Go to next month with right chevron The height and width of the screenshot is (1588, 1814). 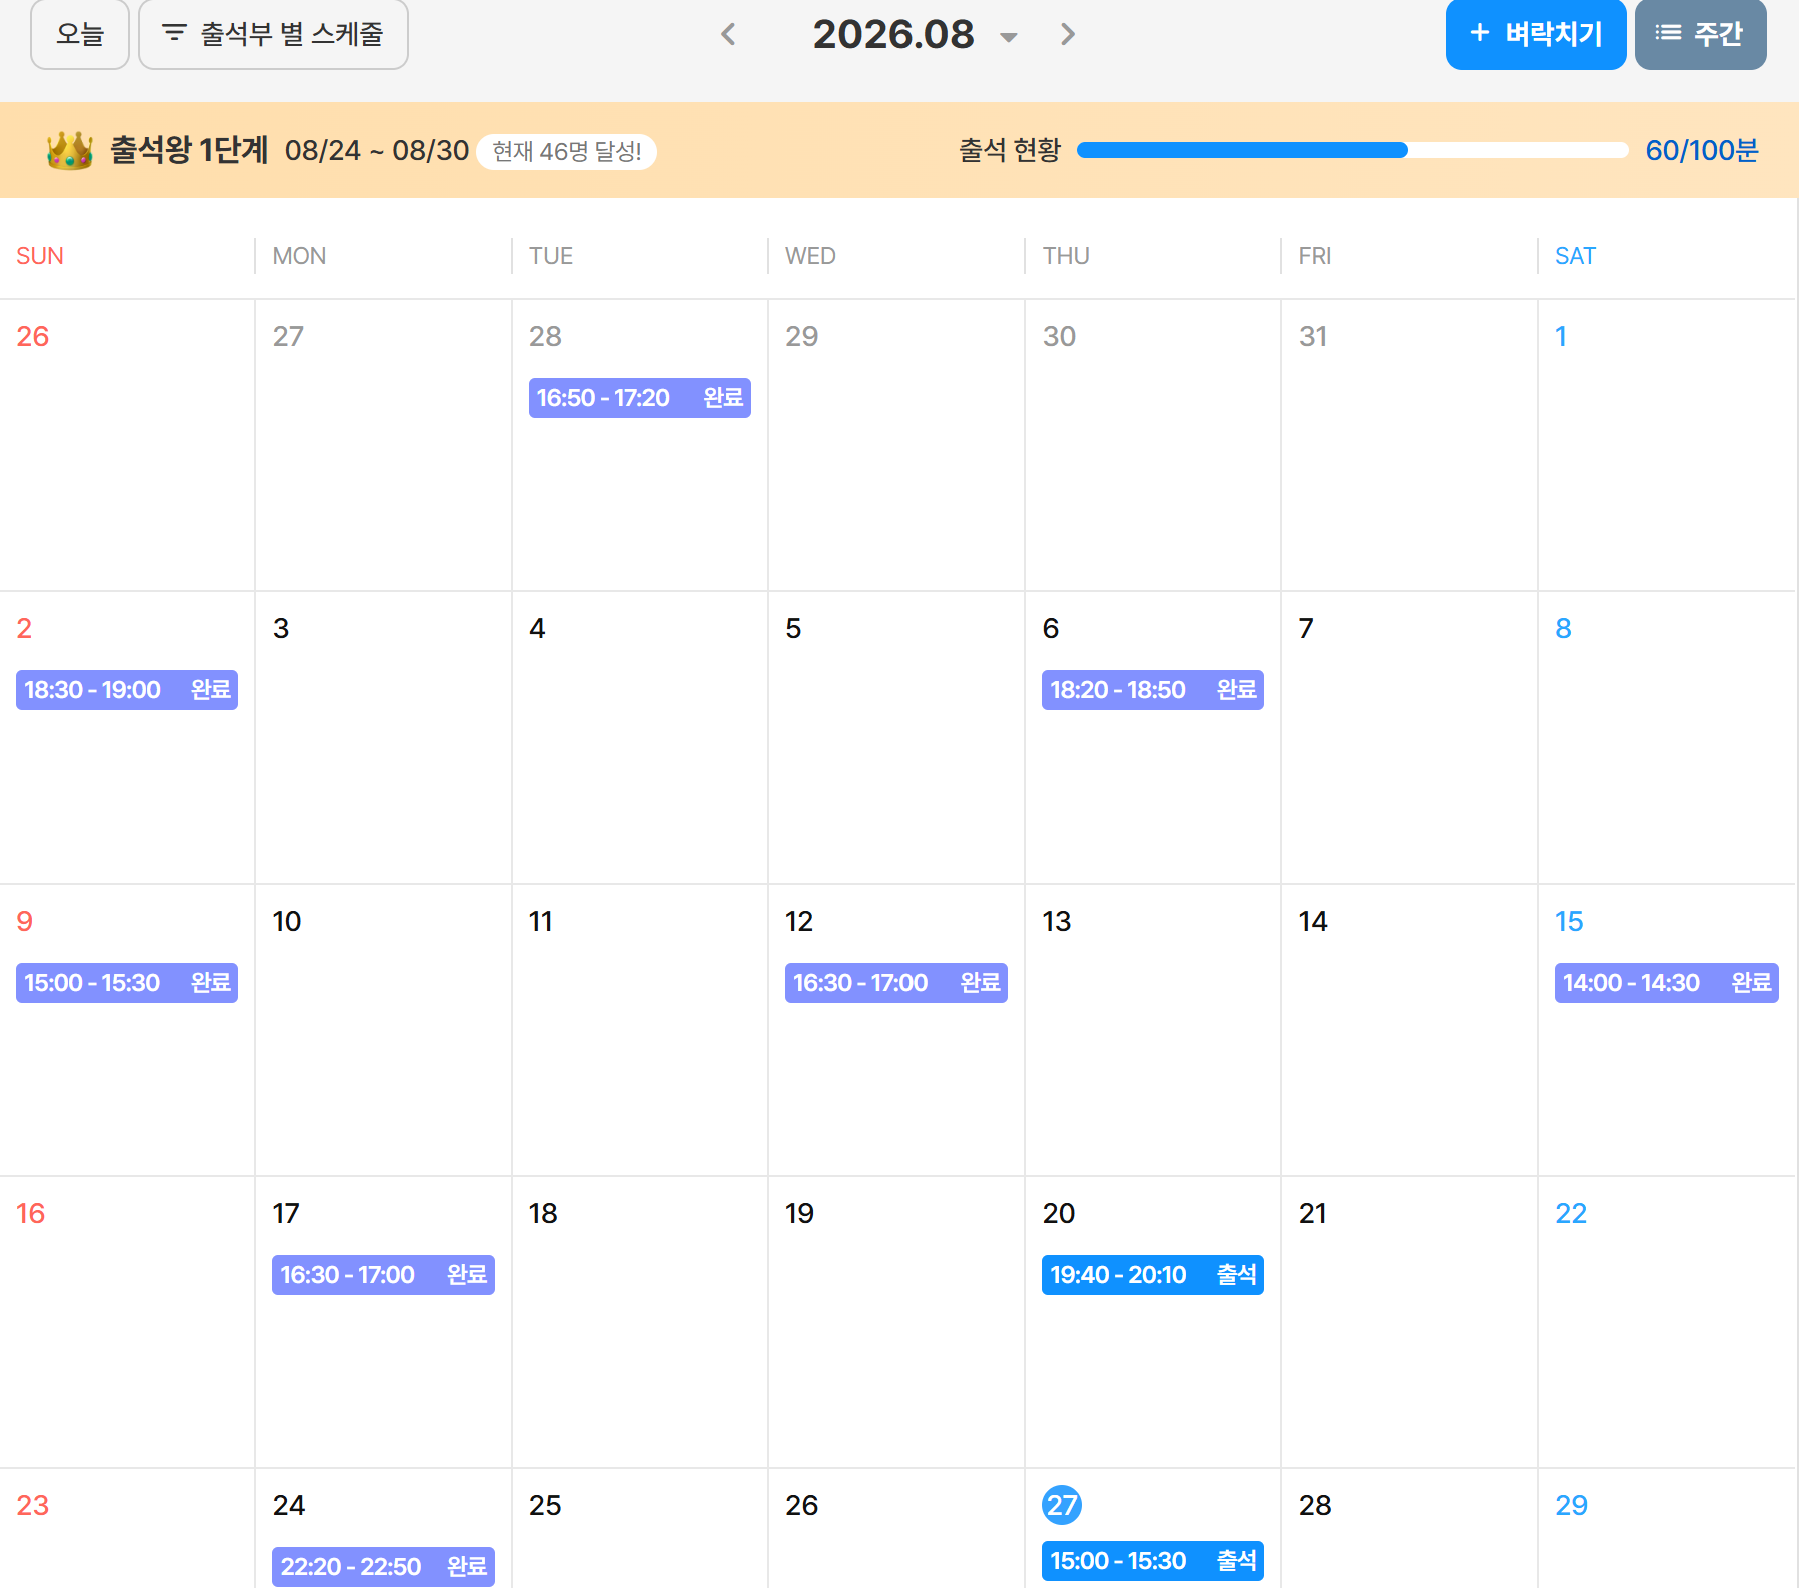tap(1068, 35)
